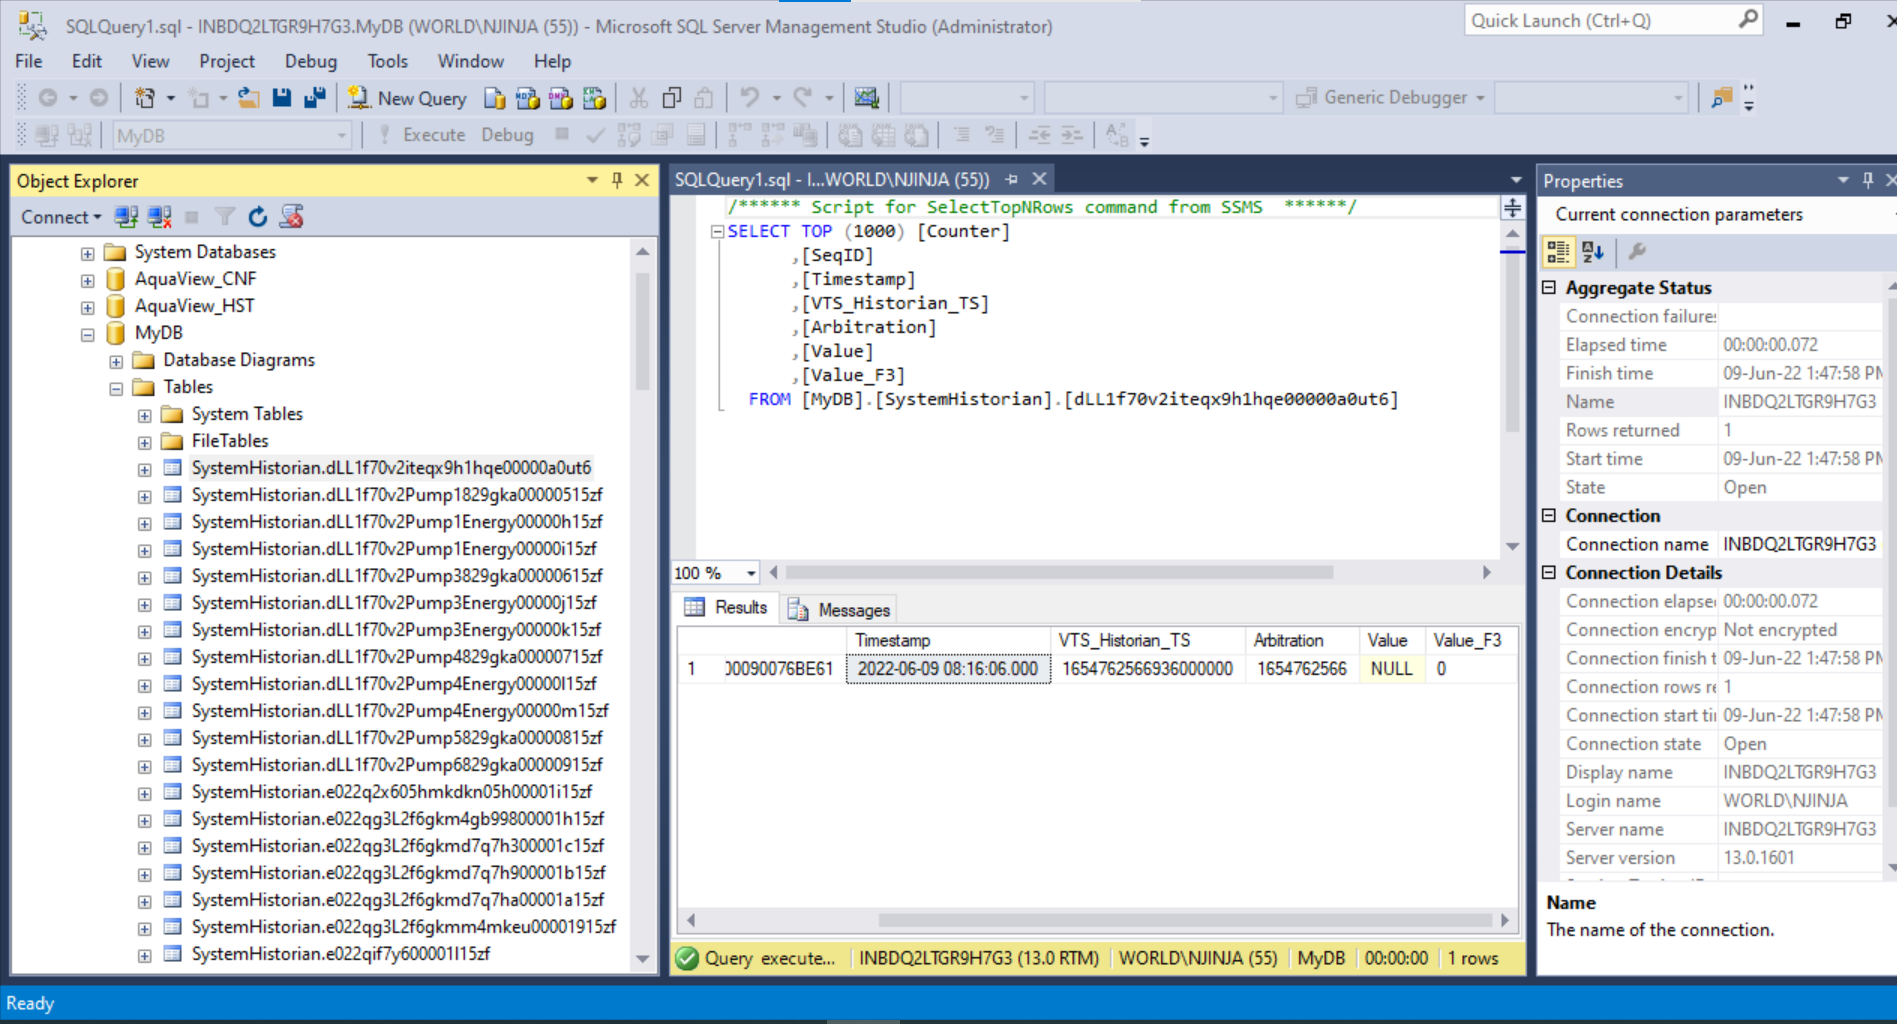Sort Properties alphabetically with A-Z icon
1897x1024 pixels.
[x=1593, y=252]
